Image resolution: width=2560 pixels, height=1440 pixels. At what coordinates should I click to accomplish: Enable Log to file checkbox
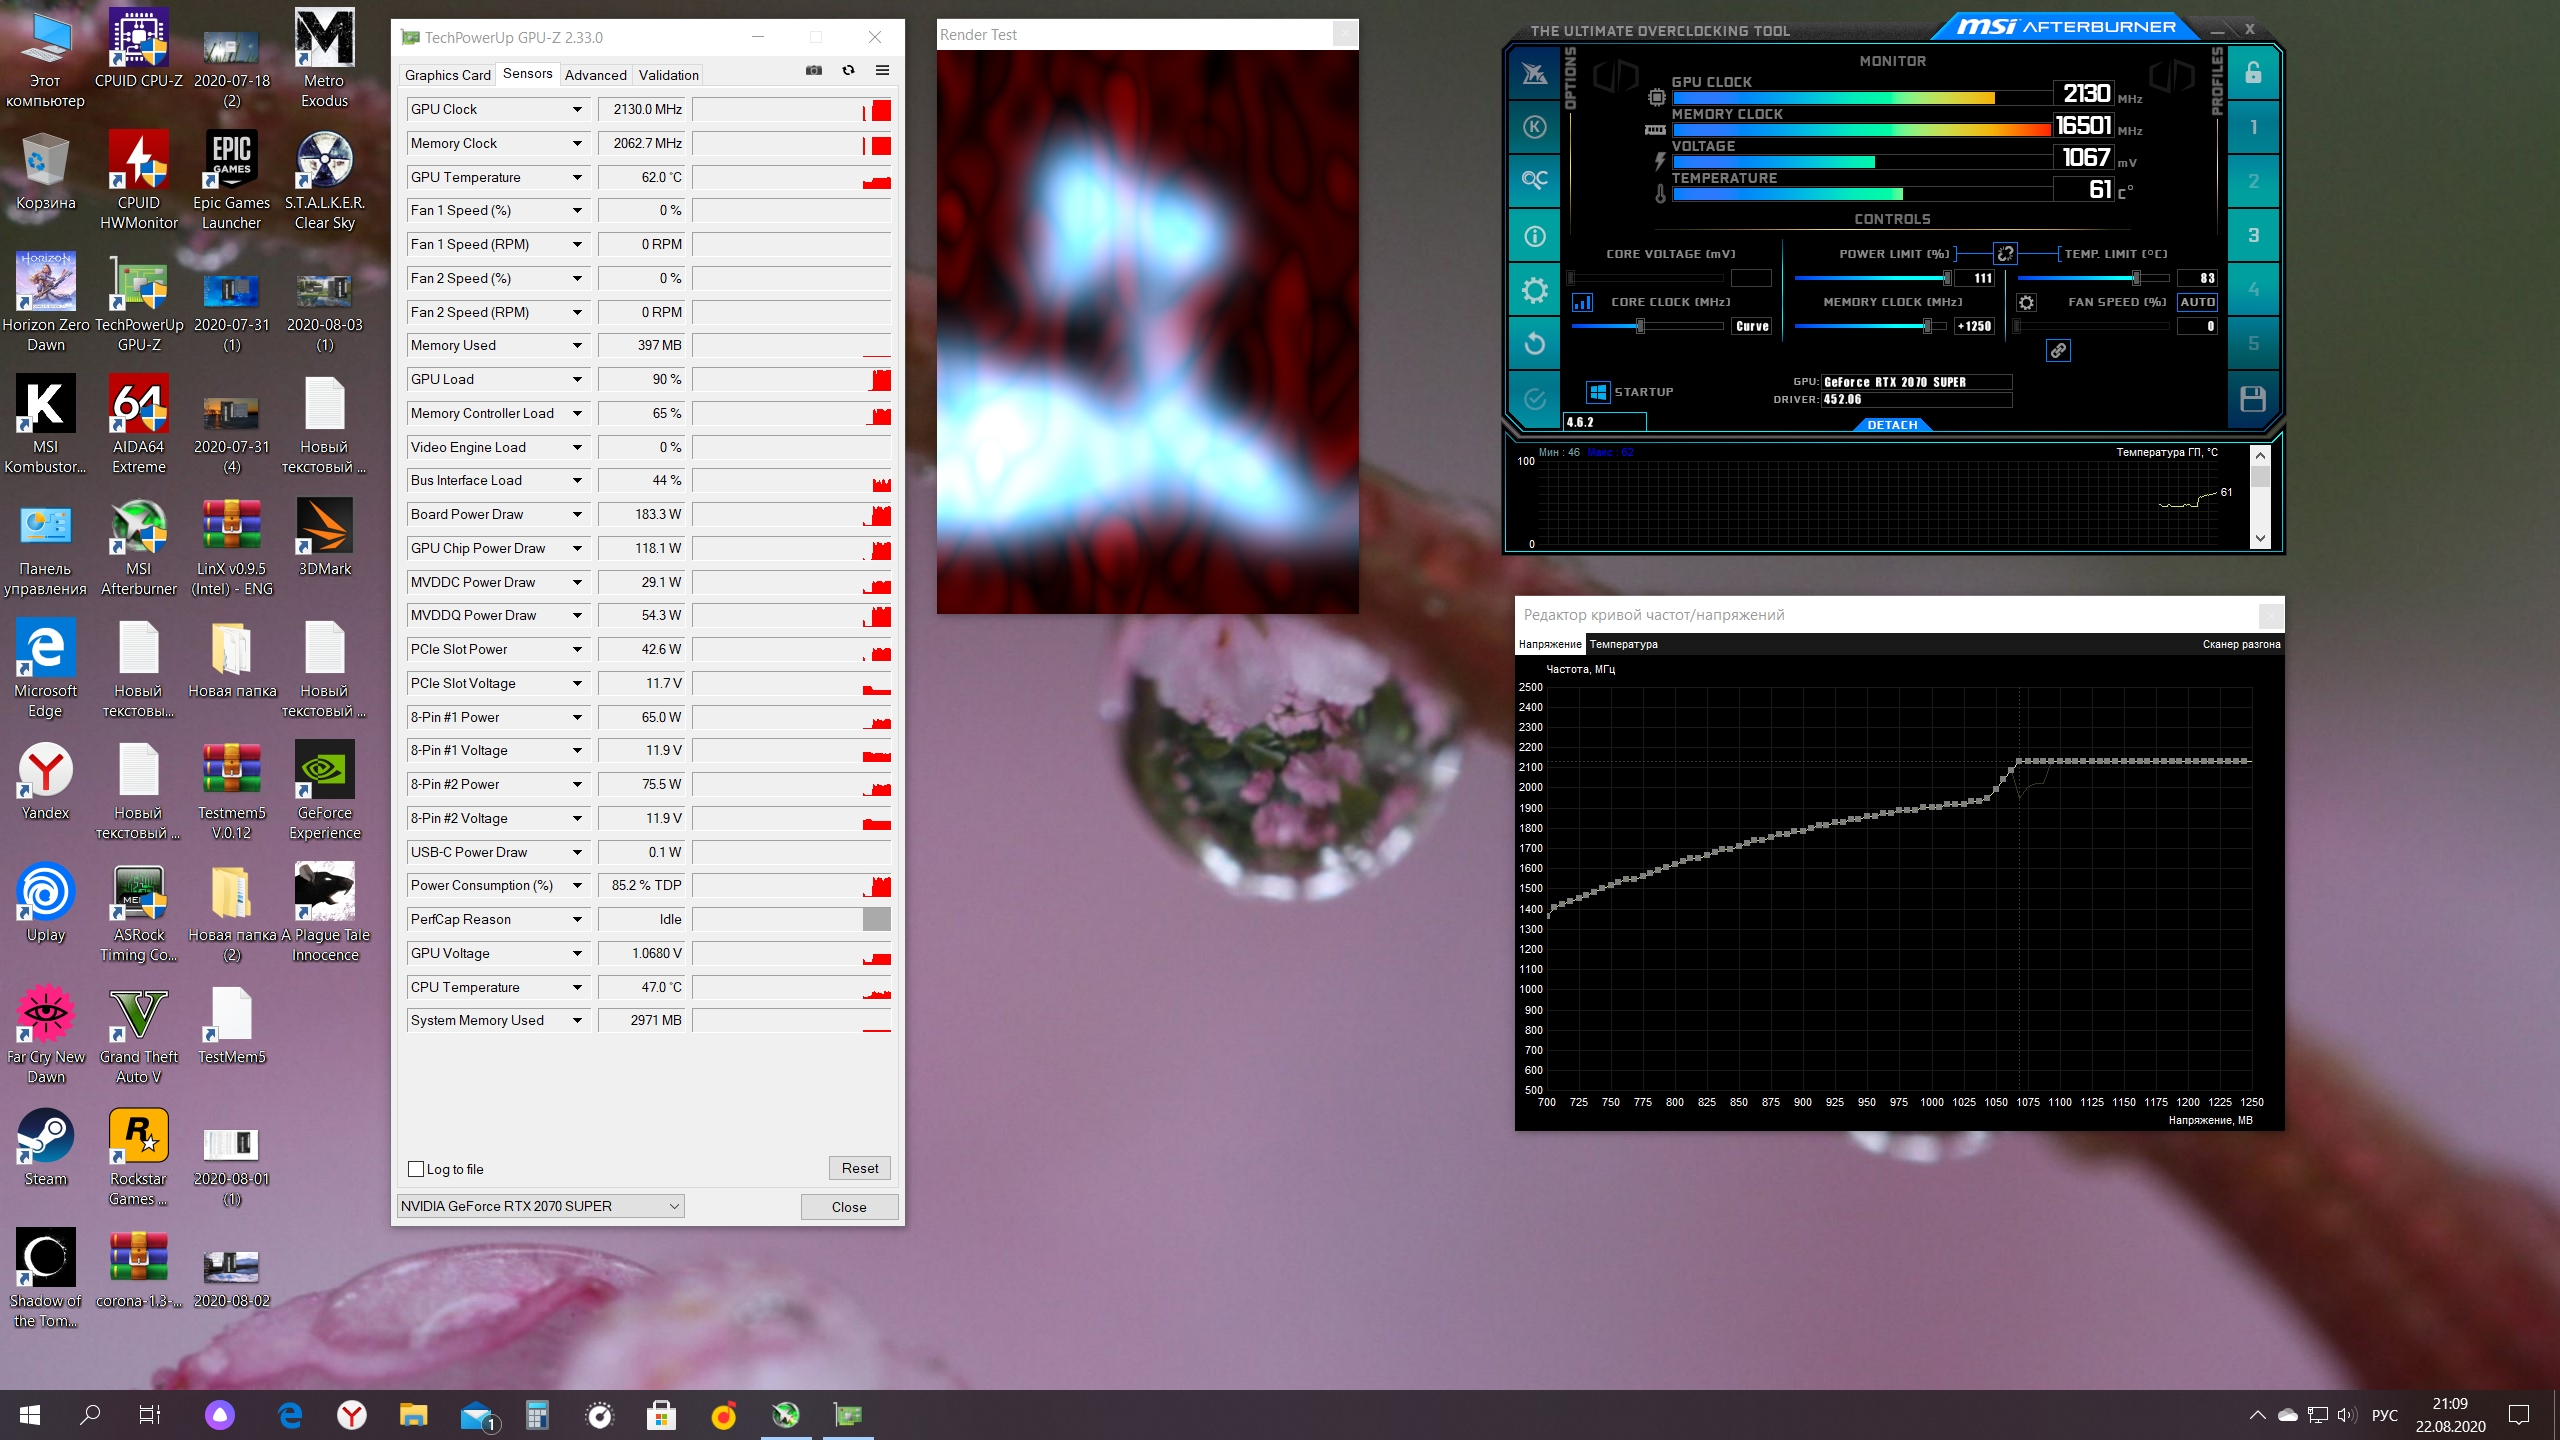[416, 1169]
